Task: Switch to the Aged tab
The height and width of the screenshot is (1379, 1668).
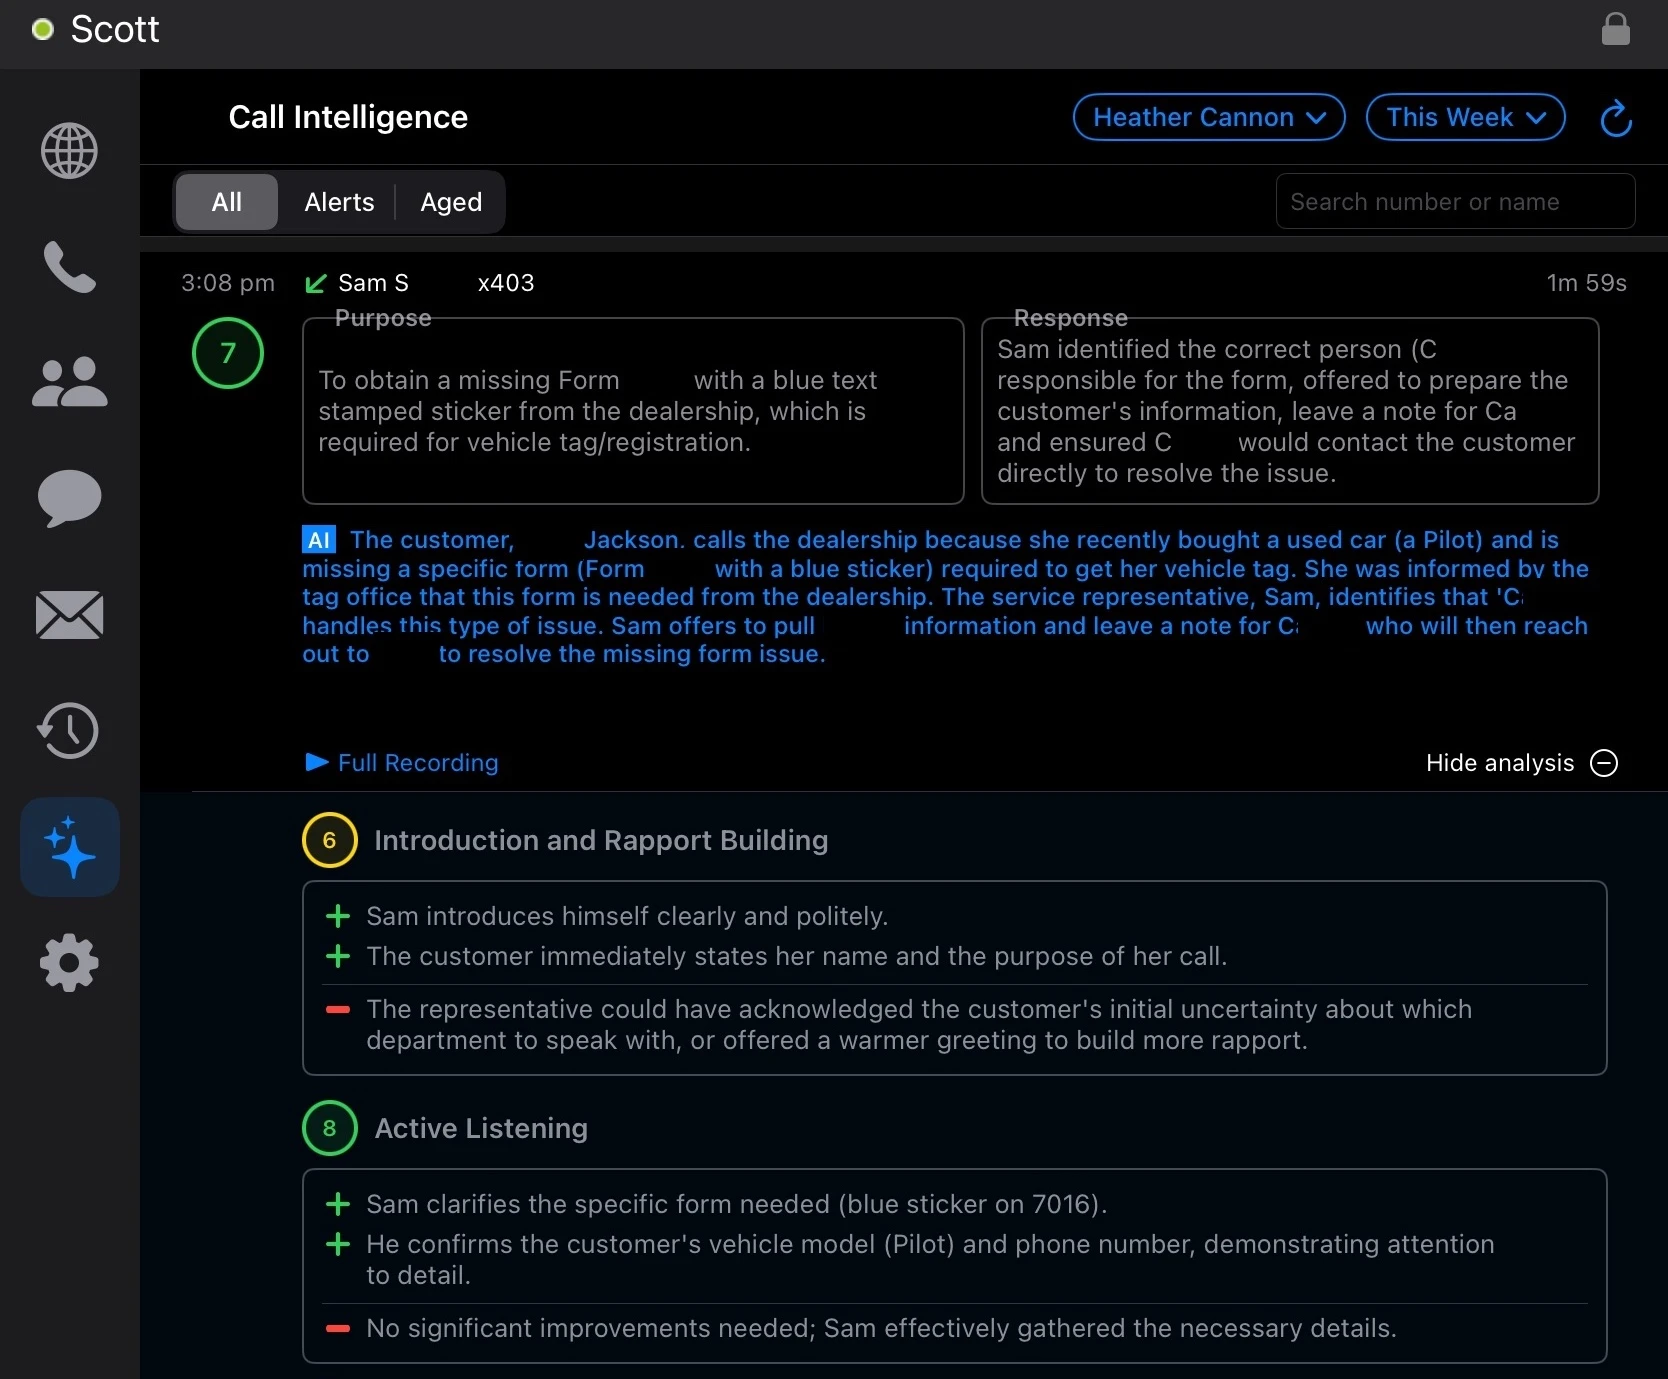Action: click(450, 201)
